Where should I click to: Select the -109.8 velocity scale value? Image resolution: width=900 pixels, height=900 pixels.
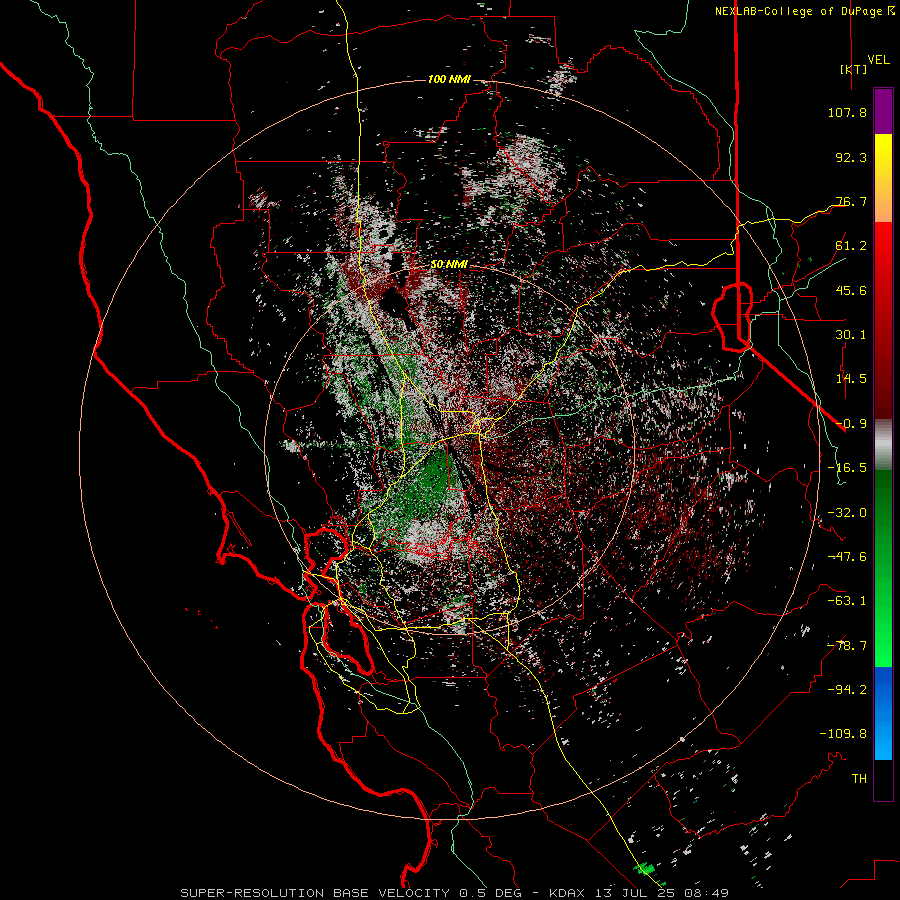click(x=843, y=734)
